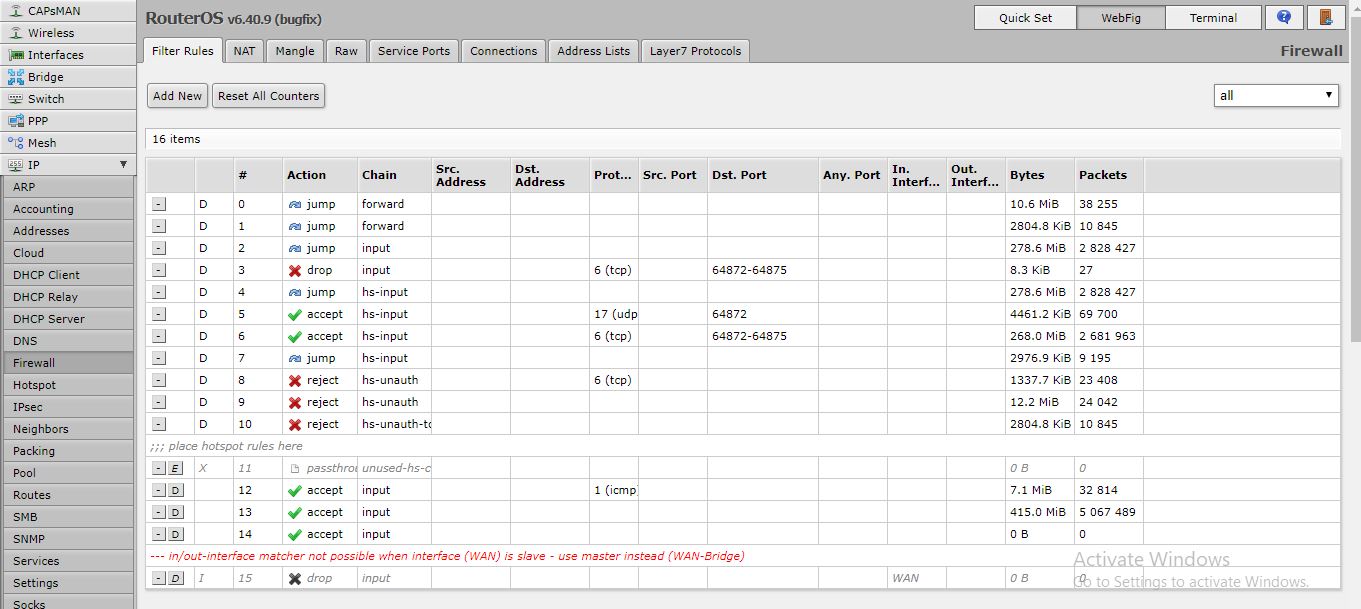Remove rule 0 with minus button
The height and width of the screenshot is (609, 1361).
pos(159,204)
